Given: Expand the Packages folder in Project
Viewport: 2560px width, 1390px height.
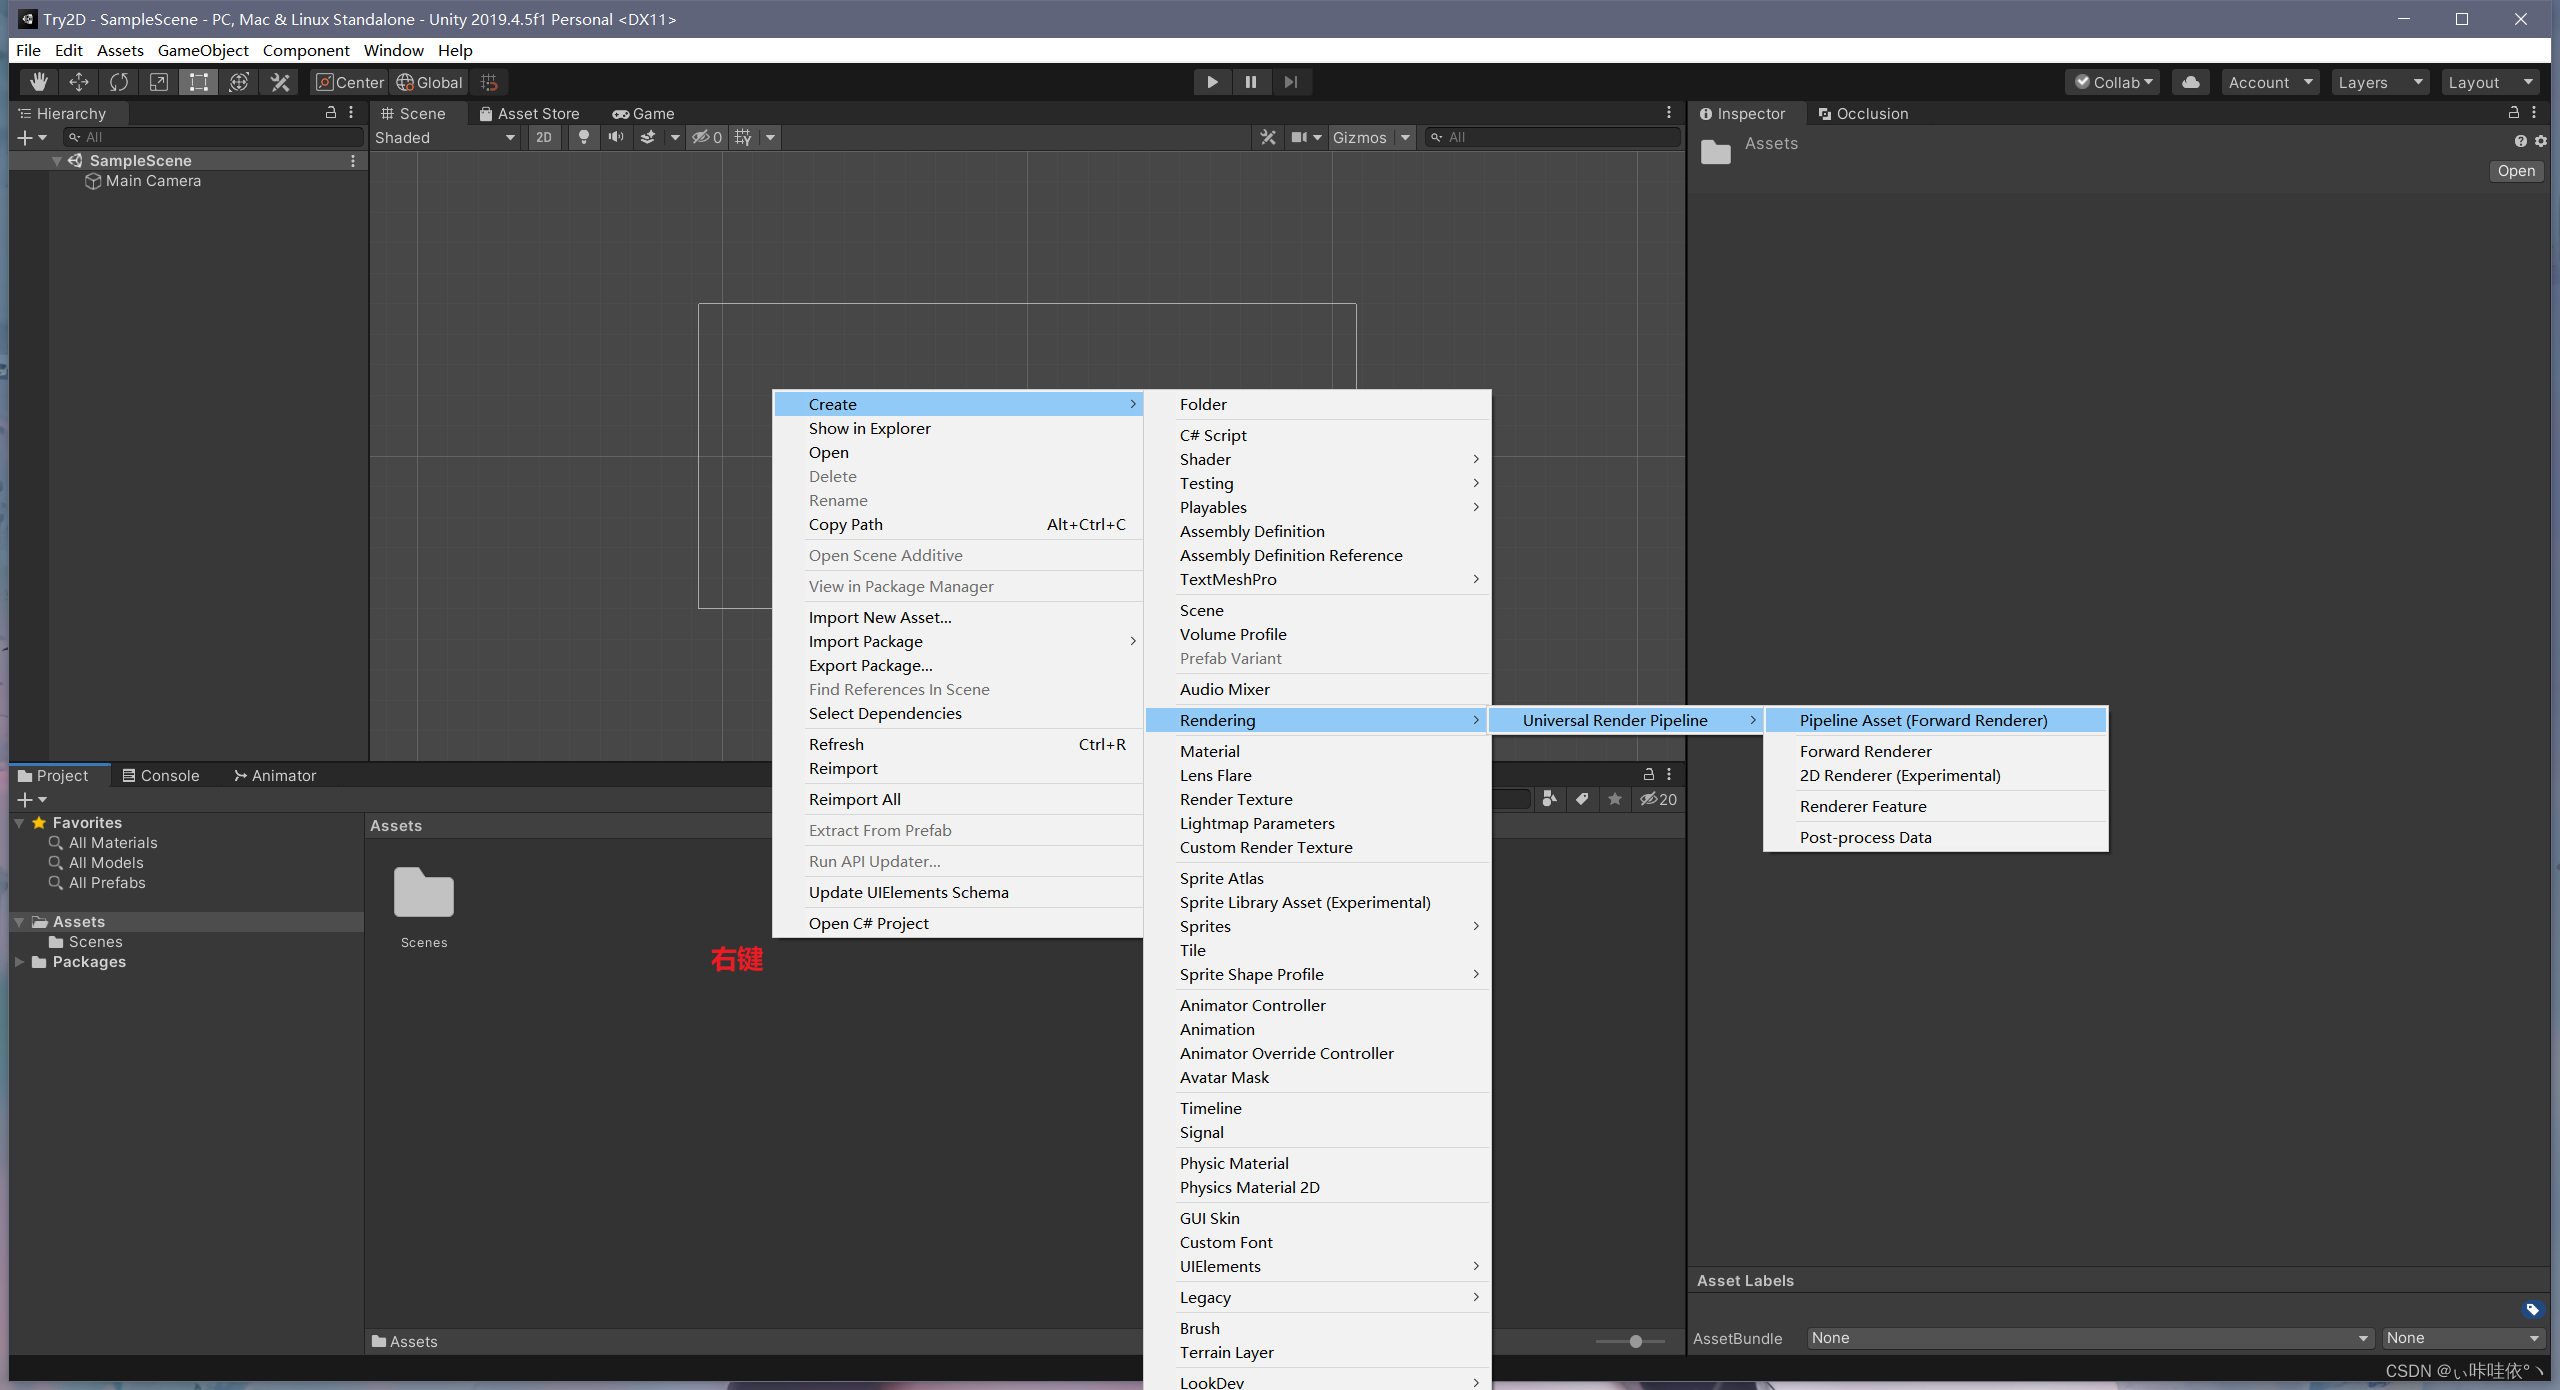Looking at the screenshot, I should pos(19,962).
